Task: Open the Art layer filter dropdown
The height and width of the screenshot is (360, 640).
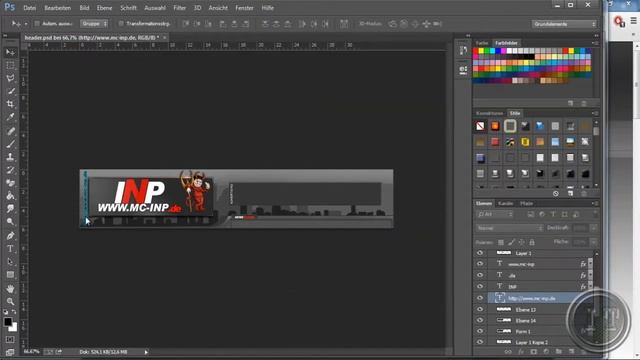Action: pyautogui.click(x=495, y=214)
